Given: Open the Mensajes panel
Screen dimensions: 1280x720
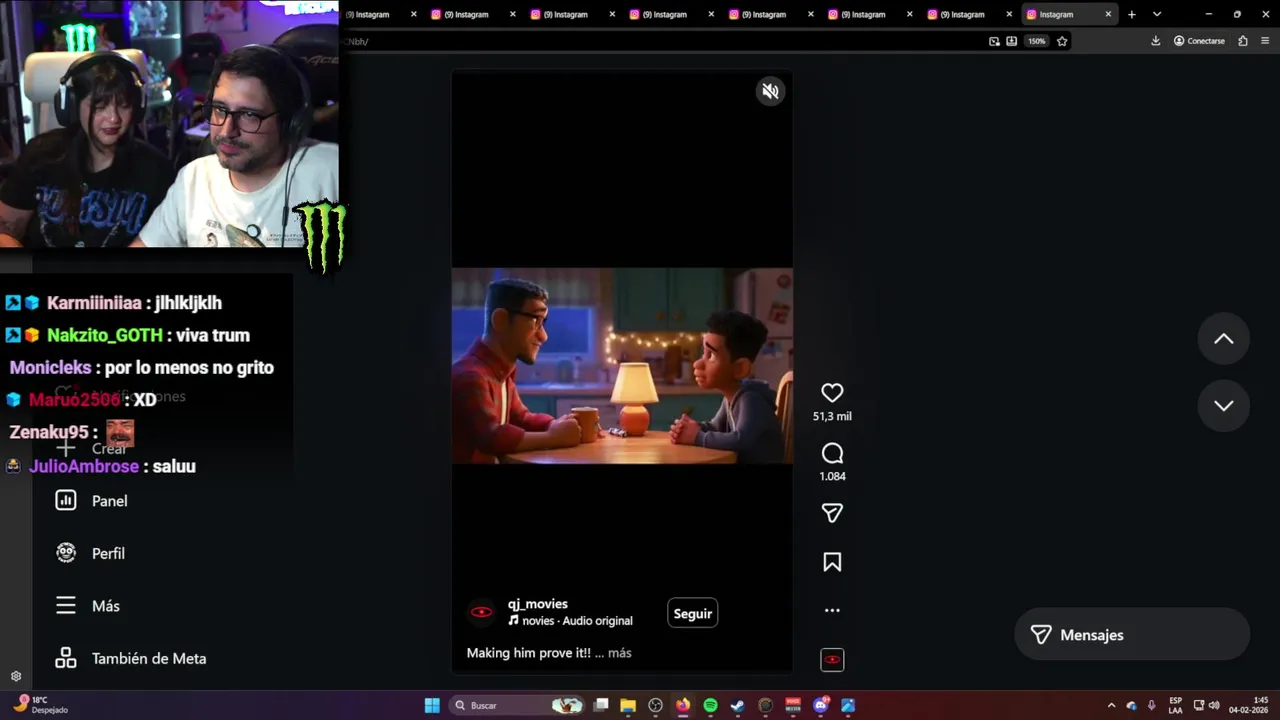Looking at the screenshot, I should click(x=1132, y=635).
